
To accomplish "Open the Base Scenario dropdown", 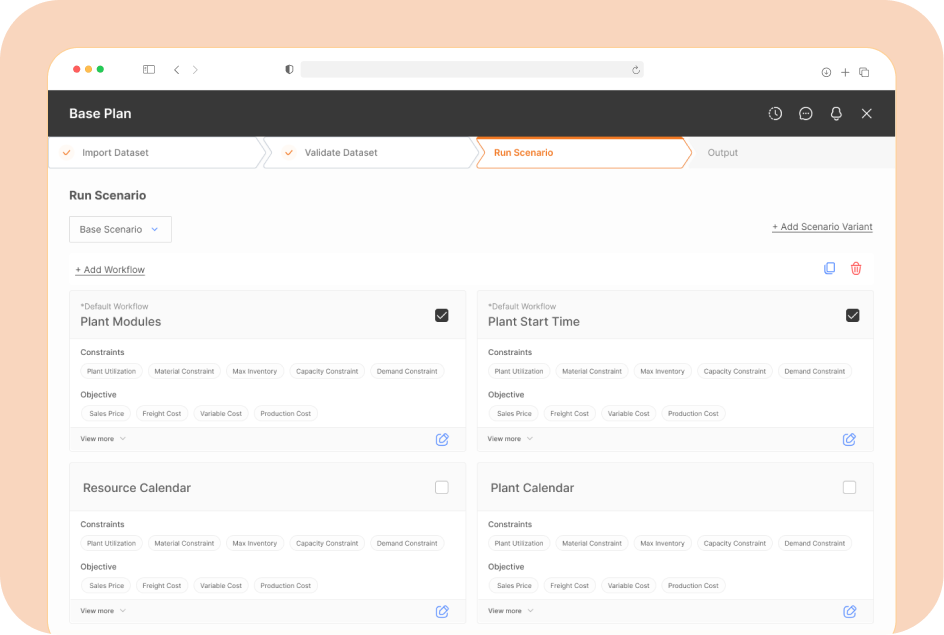I will [120, 229].
